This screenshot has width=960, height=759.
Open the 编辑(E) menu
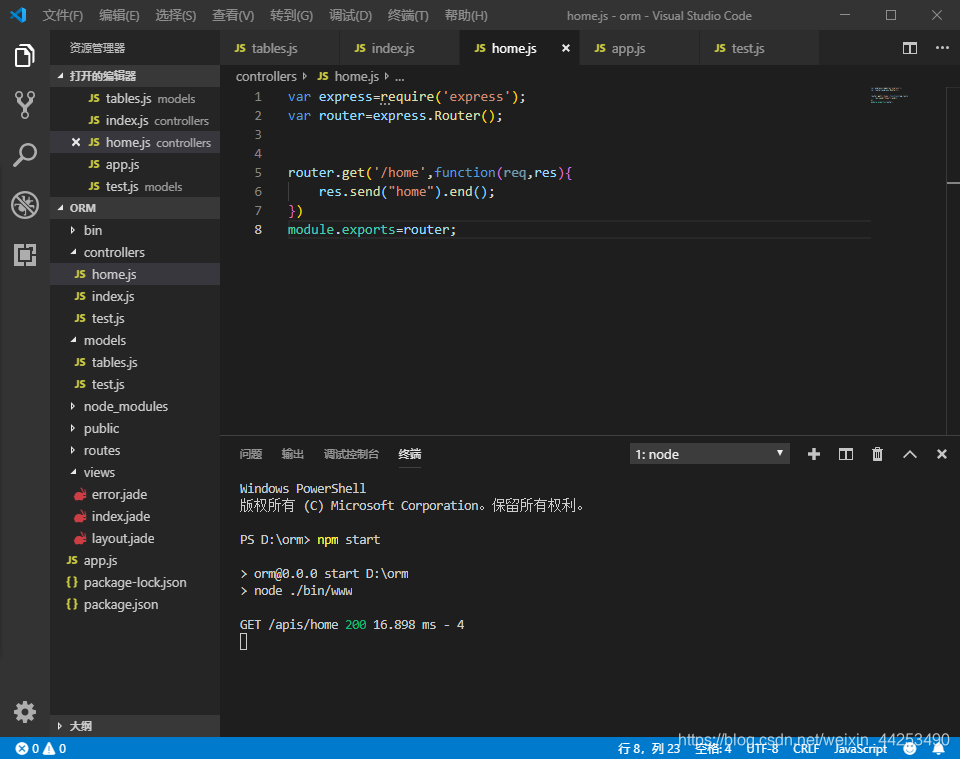pos(119,15)
